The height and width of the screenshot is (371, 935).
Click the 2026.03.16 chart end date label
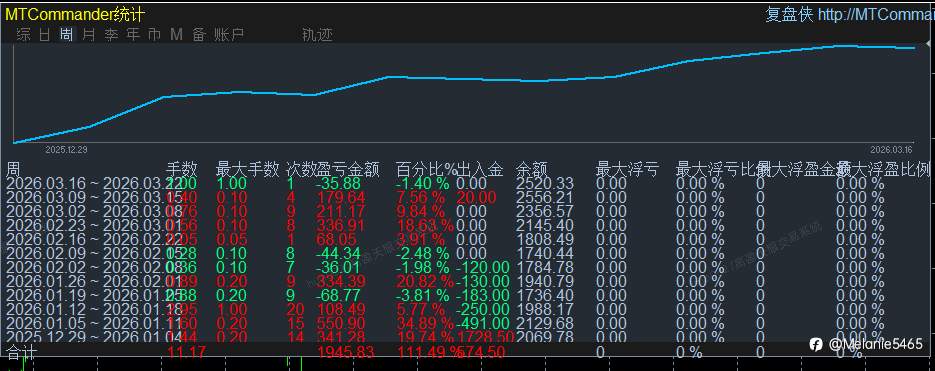tap(891, 150)
